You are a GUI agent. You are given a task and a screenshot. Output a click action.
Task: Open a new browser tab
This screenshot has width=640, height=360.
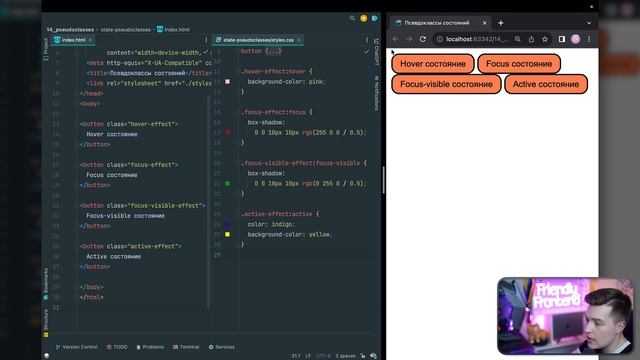coord(500,23)
